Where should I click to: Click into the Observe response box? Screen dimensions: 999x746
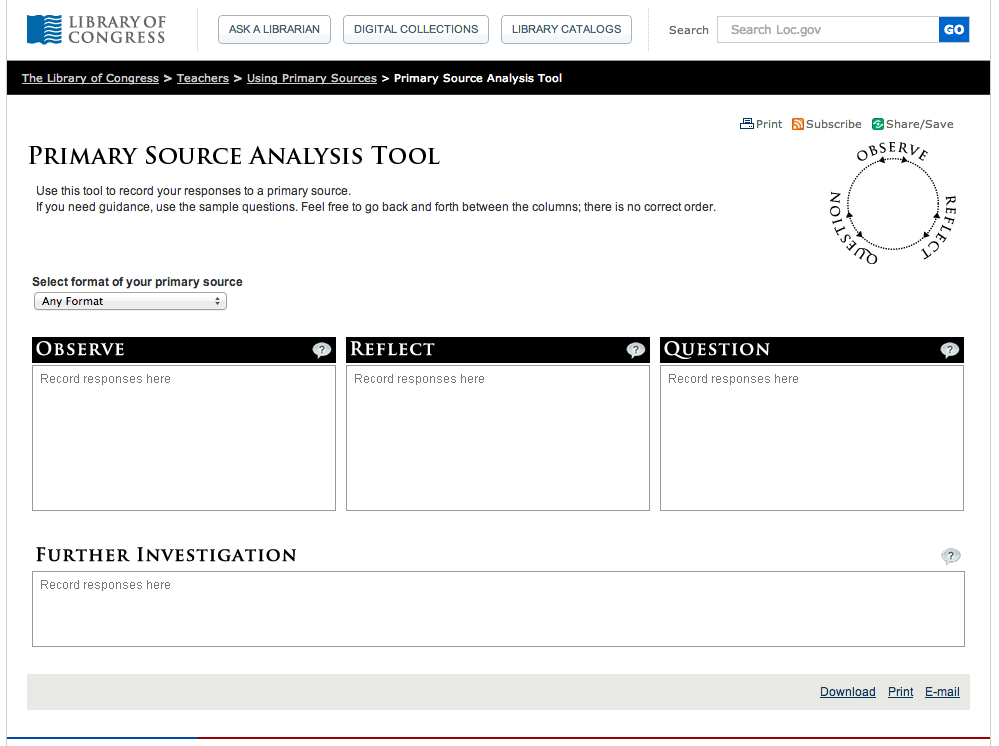(x=183, y=438)
